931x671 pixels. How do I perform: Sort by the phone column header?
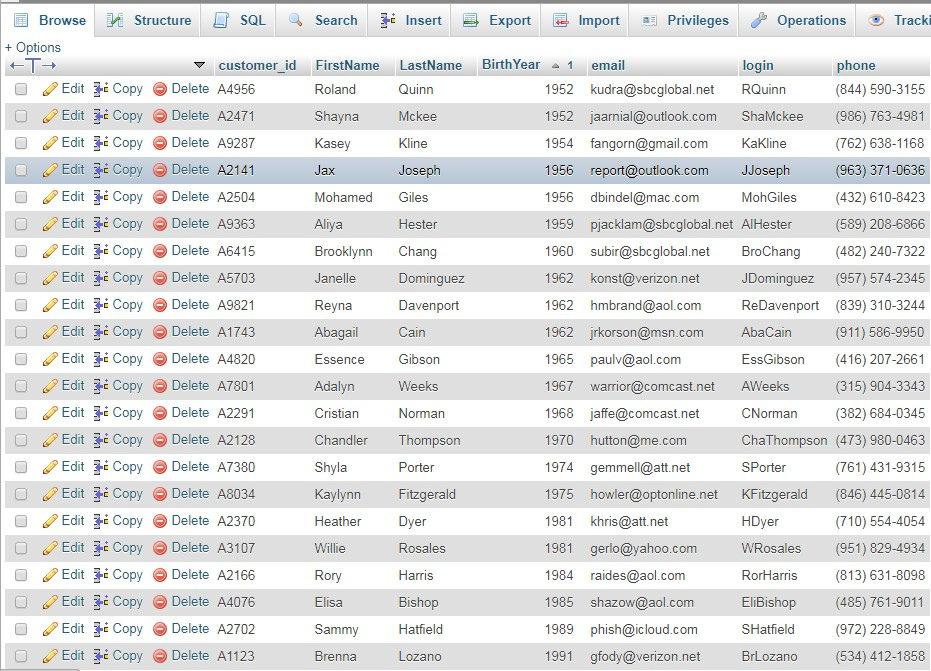(856, 65)
